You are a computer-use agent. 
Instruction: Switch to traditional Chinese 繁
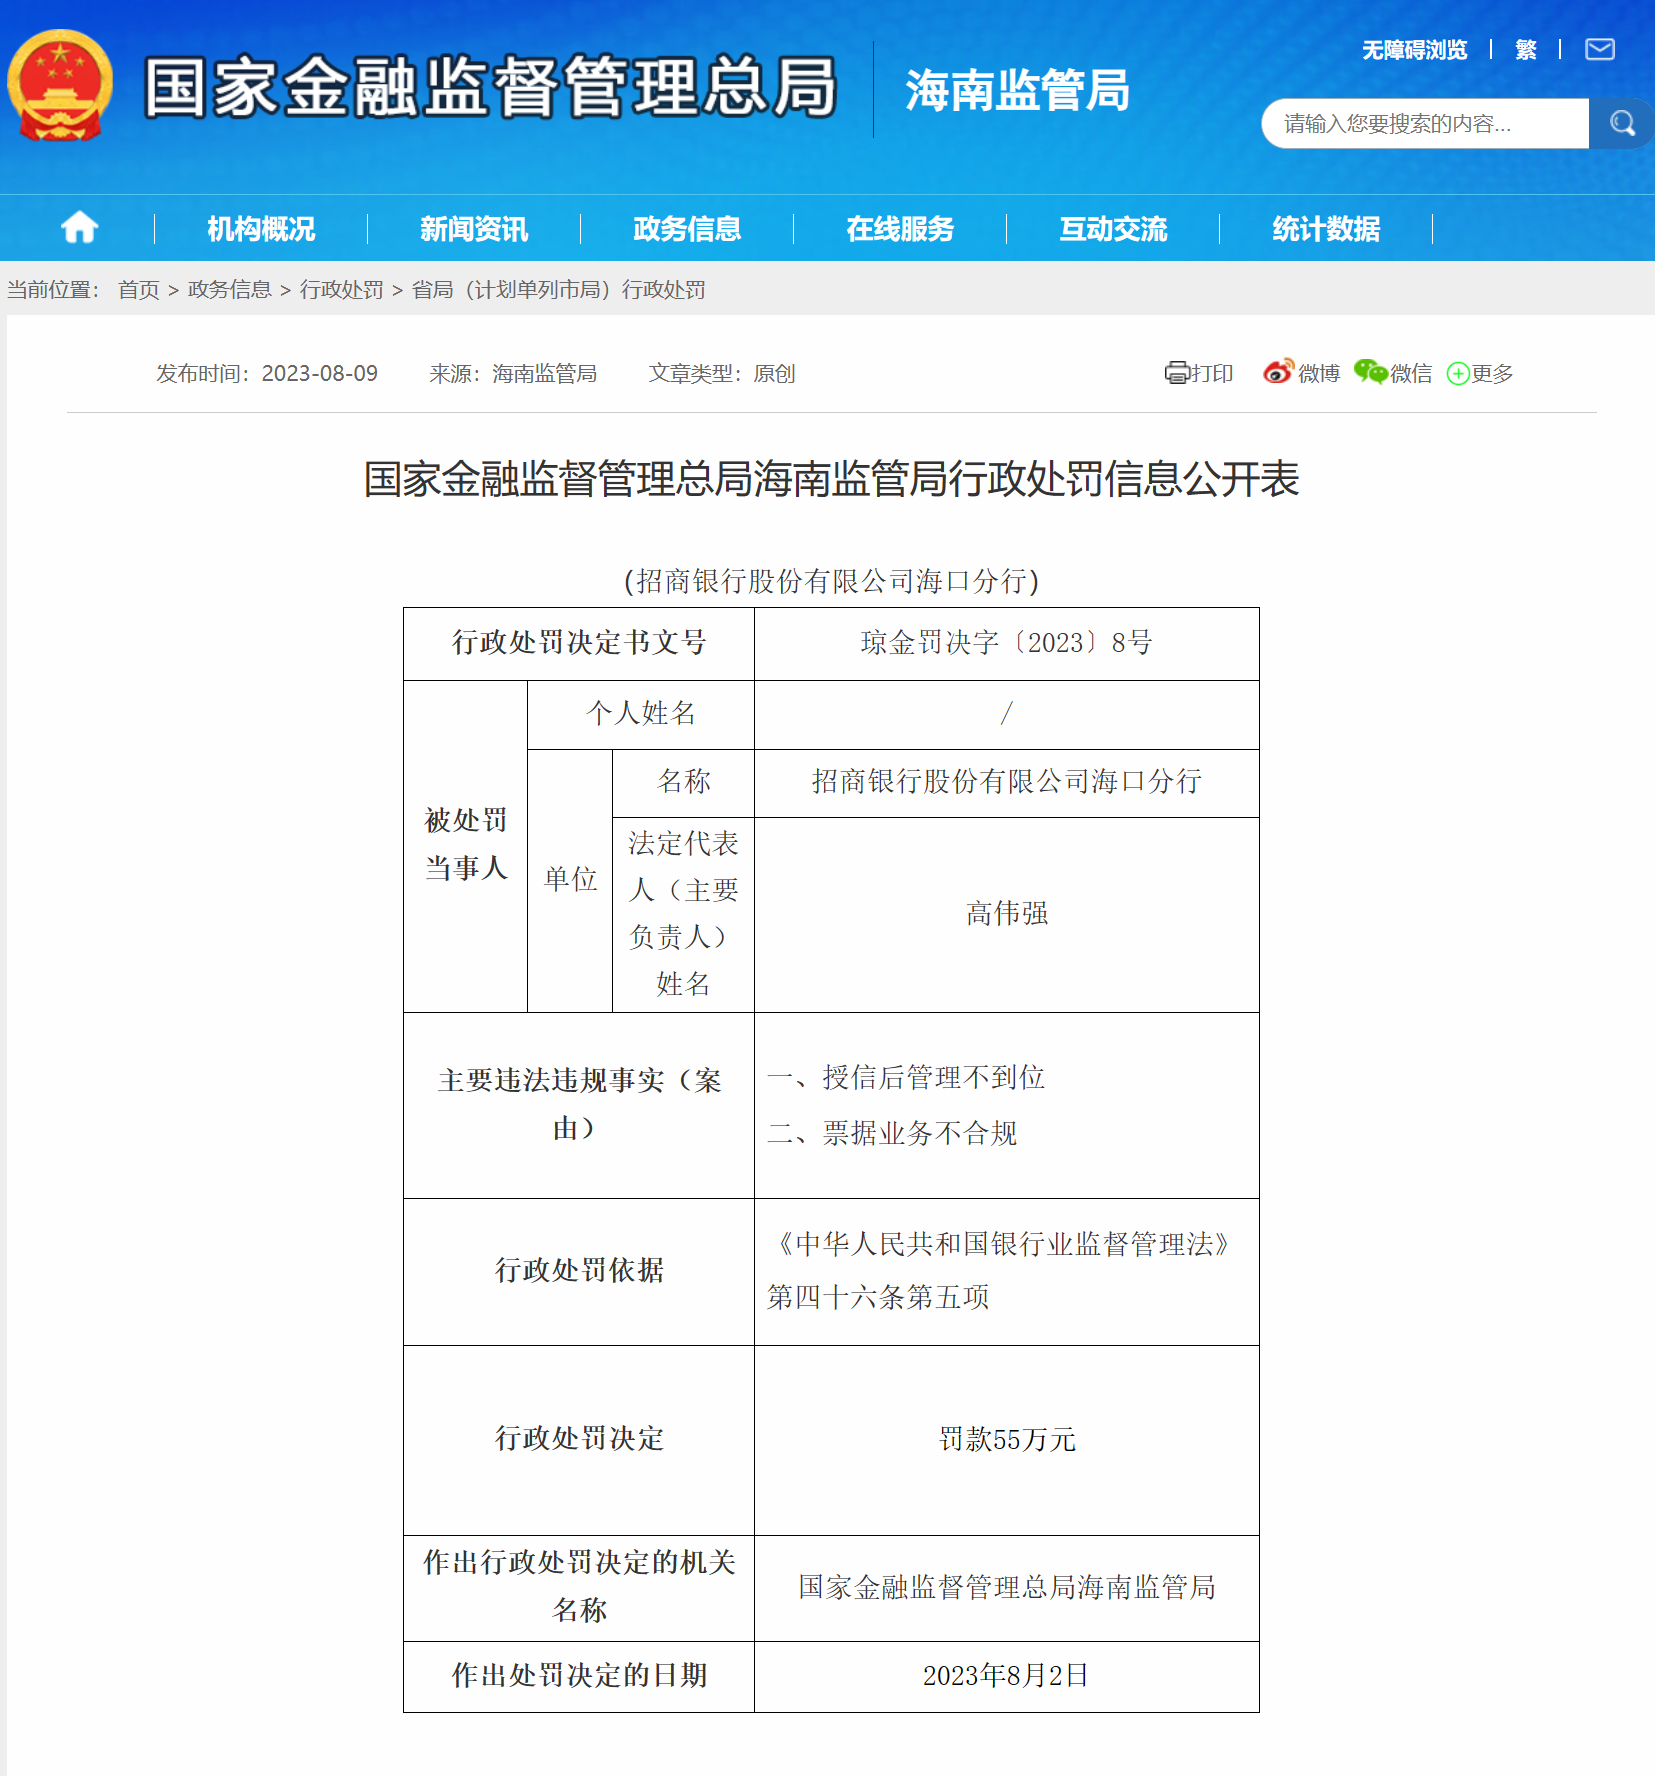click(x=1526, y=50)
